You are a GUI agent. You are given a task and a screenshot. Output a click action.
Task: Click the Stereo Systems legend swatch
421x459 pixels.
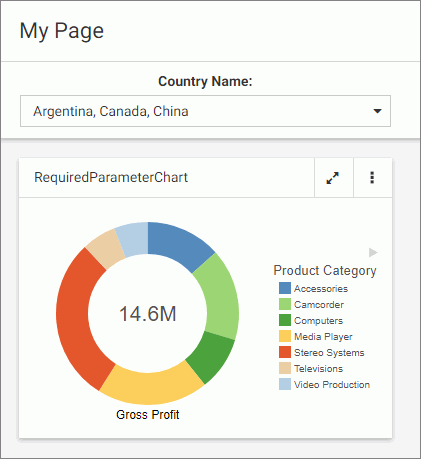285,352
